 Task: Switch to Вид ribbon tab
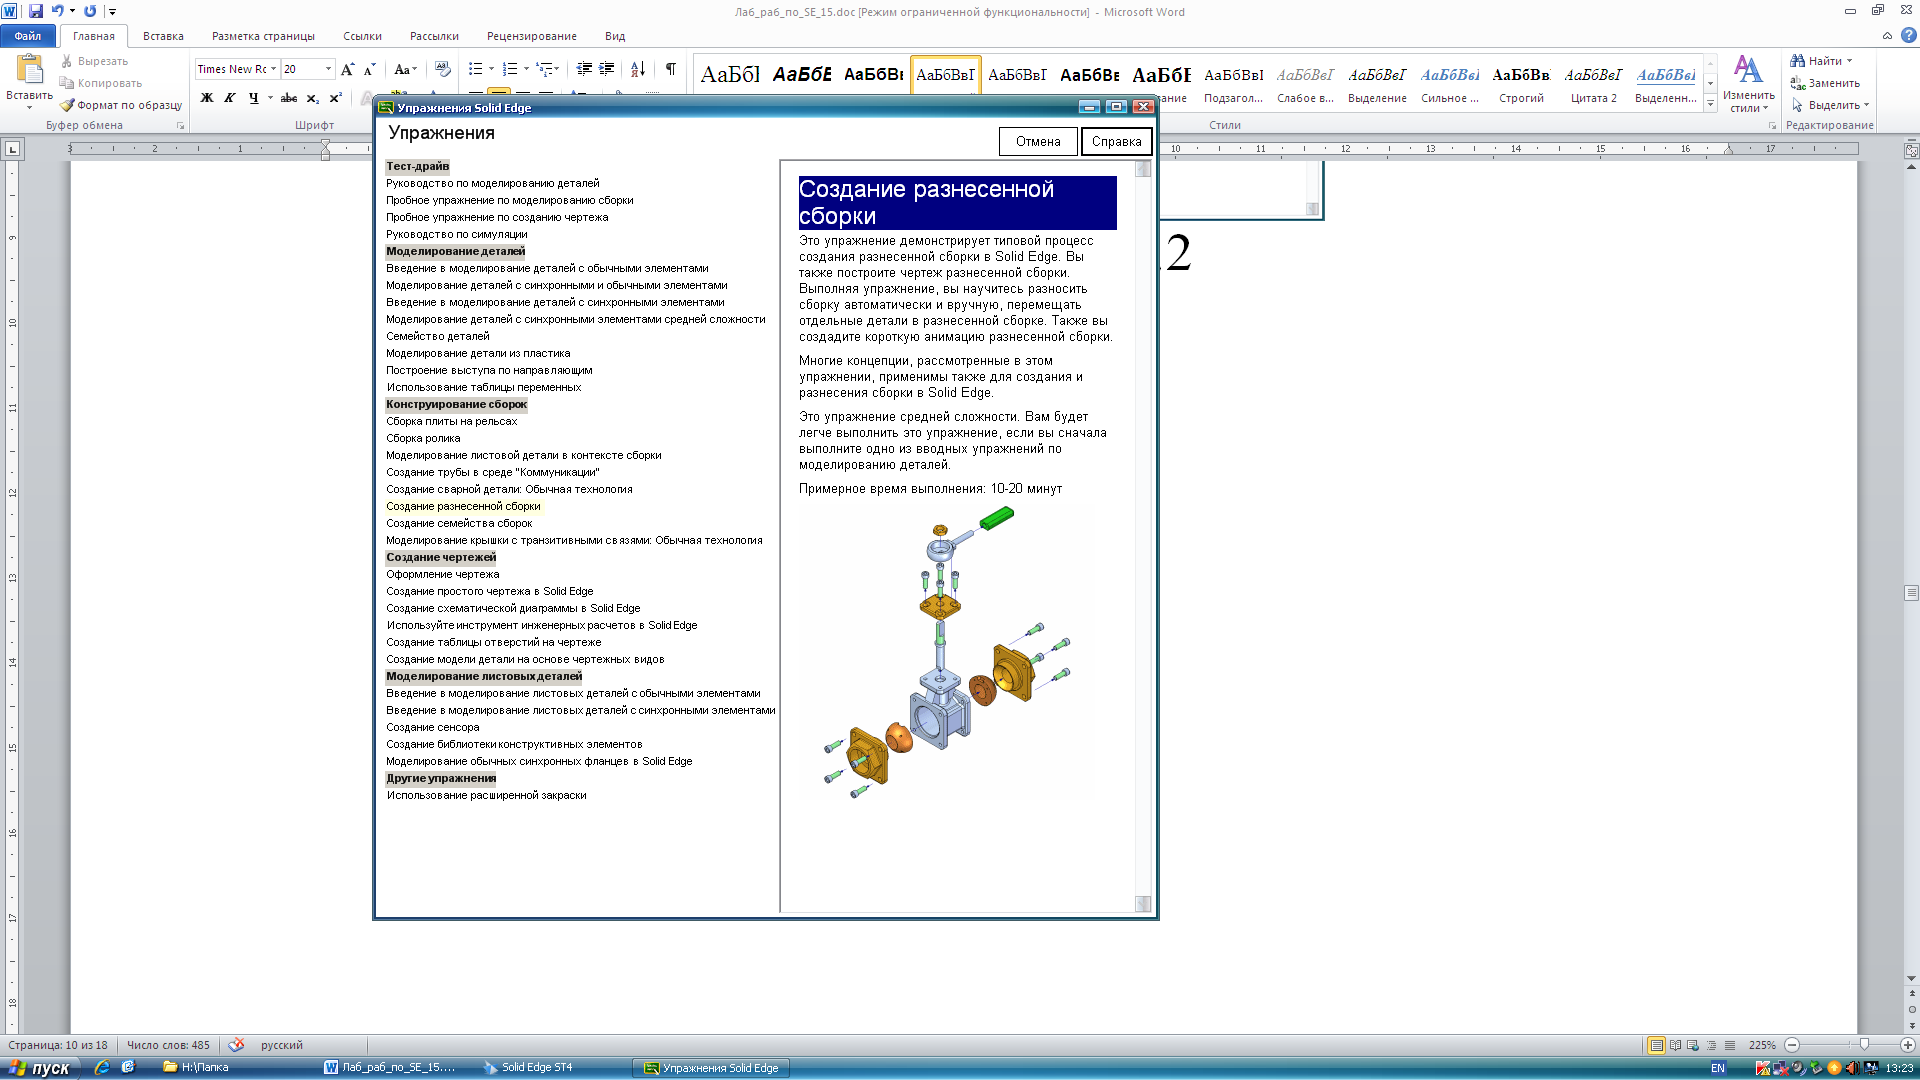click(615, 36)
